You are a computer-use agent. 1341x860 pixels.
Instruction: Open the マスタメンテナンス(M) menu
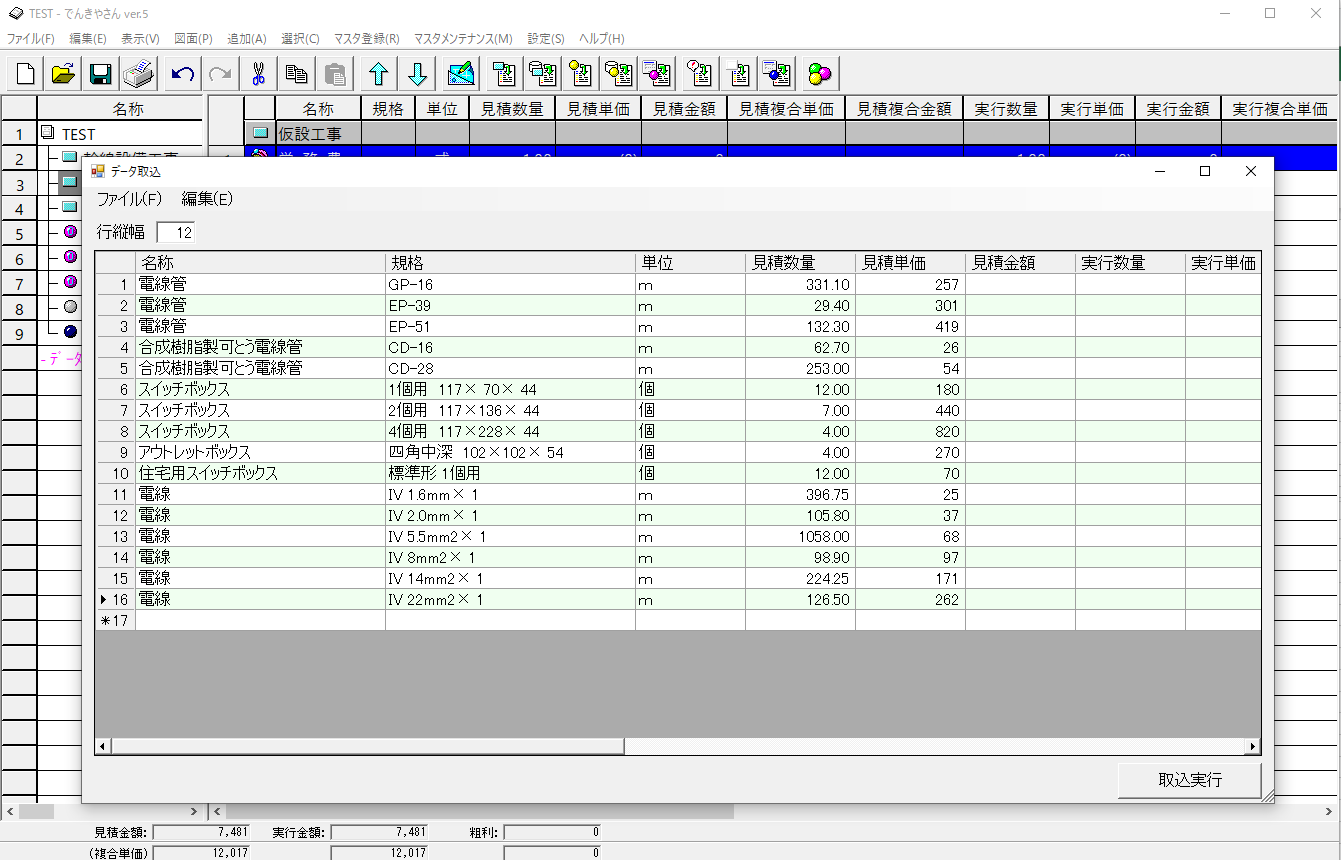(x=463, y=39)
